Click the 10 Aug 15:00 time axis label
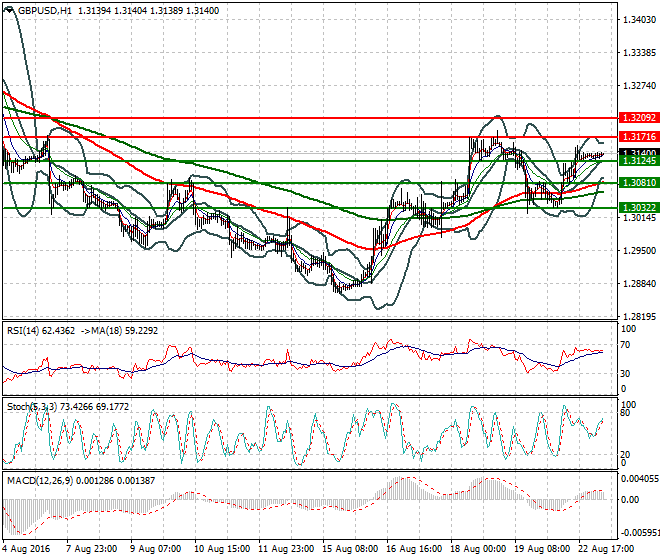This screenshot has width=660, height=560. 222,549
